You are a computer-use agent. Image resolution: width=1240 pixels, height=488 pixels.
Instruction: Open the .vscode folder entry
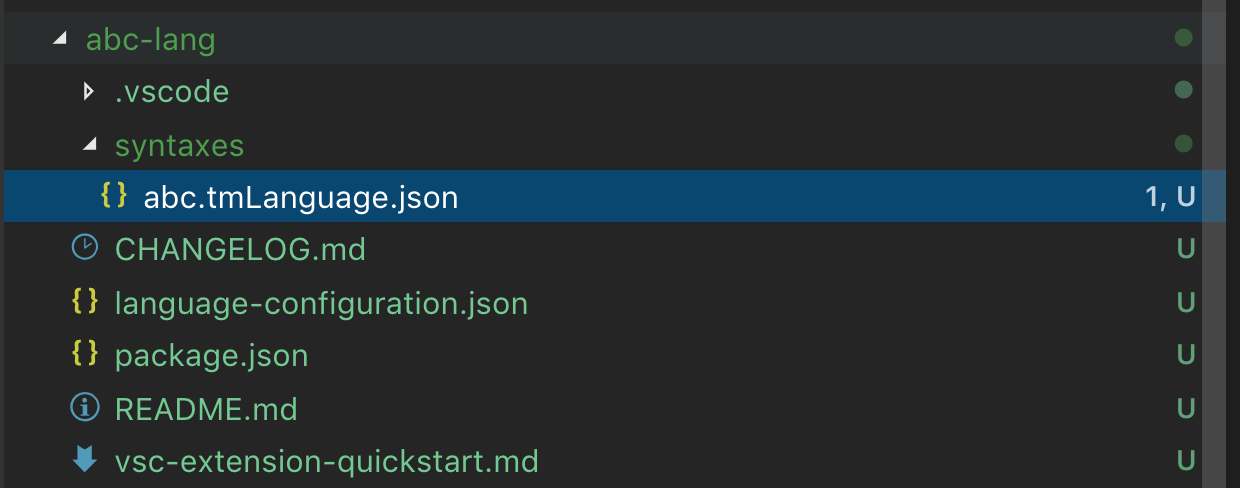[x=172, y=93]
